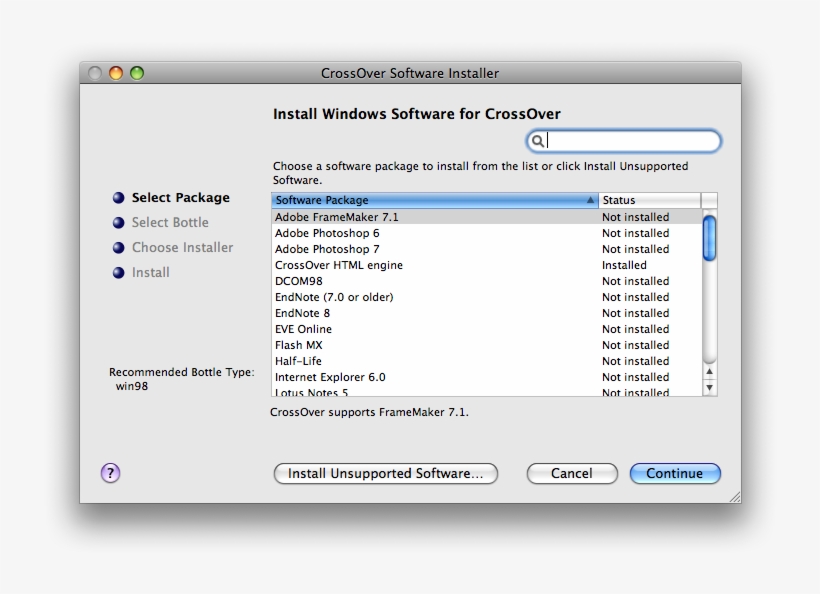
Task: Select the Lotus Notes 5 package
Action: 486,391
